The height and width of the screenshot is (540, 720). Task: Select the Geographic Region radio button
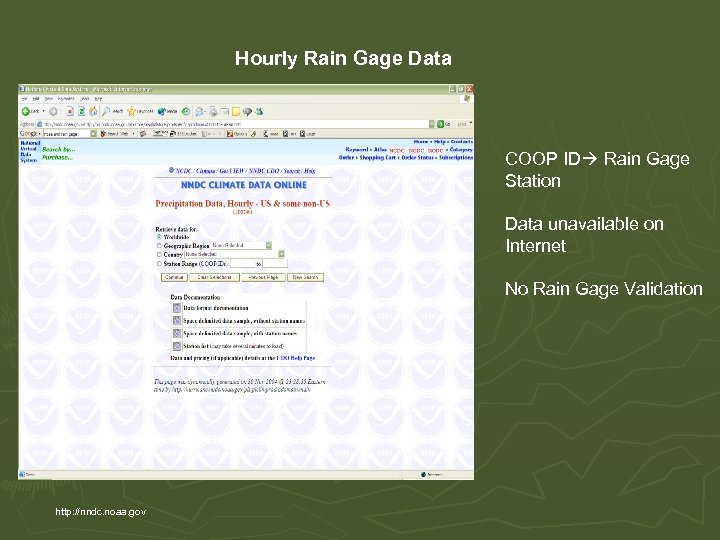click(x=159, y=246)
